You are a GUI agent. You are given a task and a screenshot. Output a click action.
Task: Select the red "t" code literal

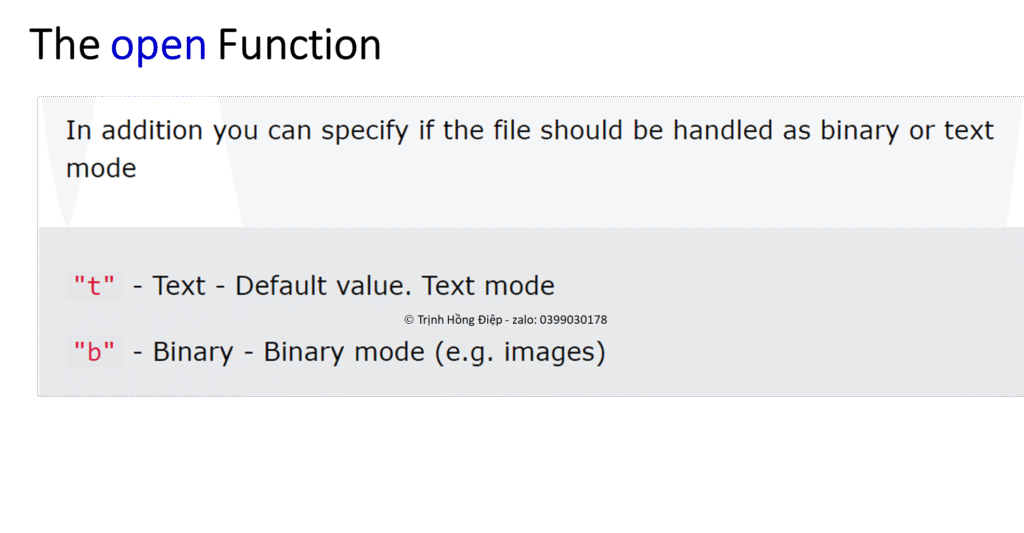click(94, 287)
